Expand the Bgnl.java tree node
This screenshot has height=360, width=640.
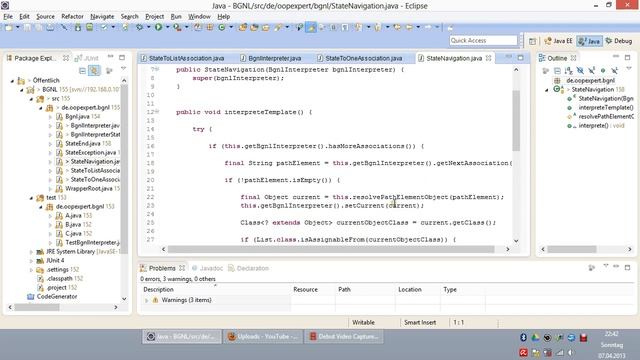[50, 117]
